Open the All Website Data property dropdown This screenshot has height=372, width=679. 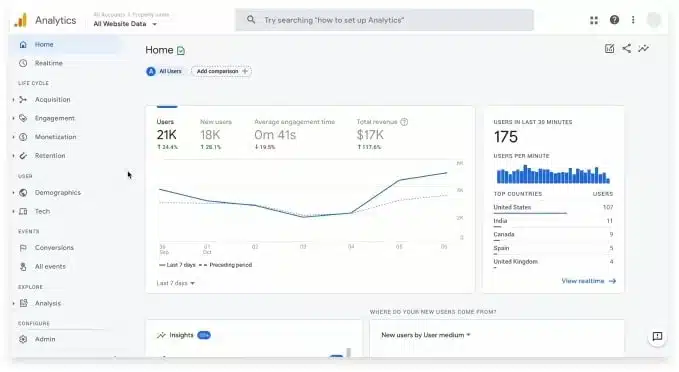click(x=125, y=24)
